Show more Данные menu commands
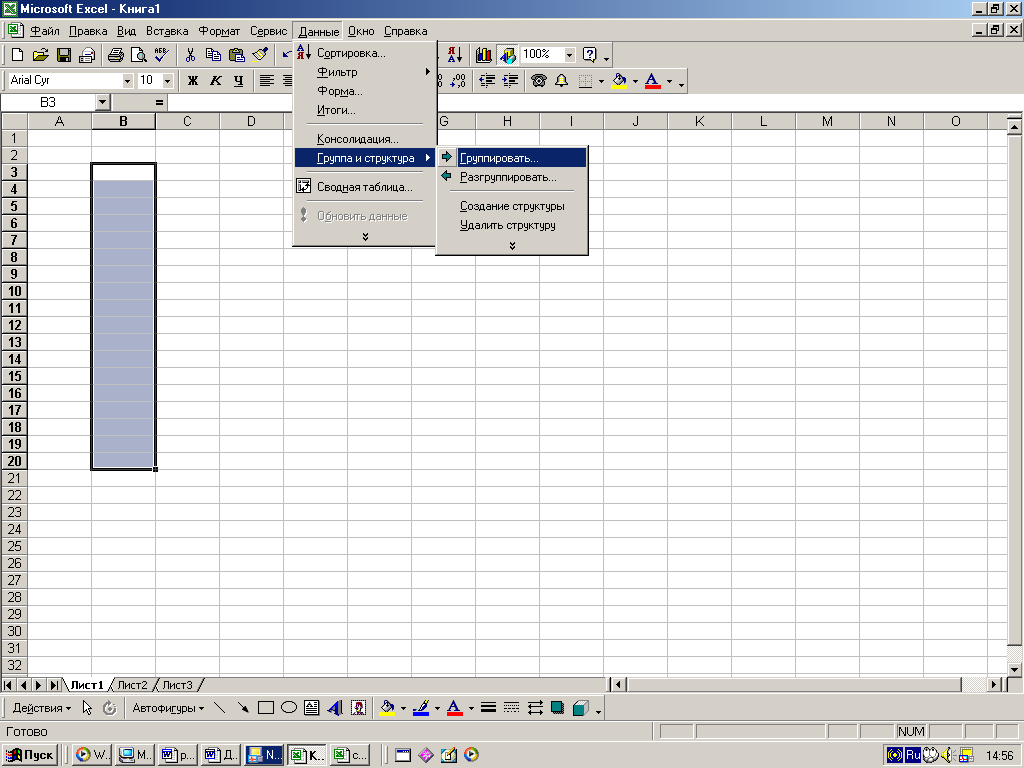The height and width of the screenshot is (768, 1024). click(365, 237)
